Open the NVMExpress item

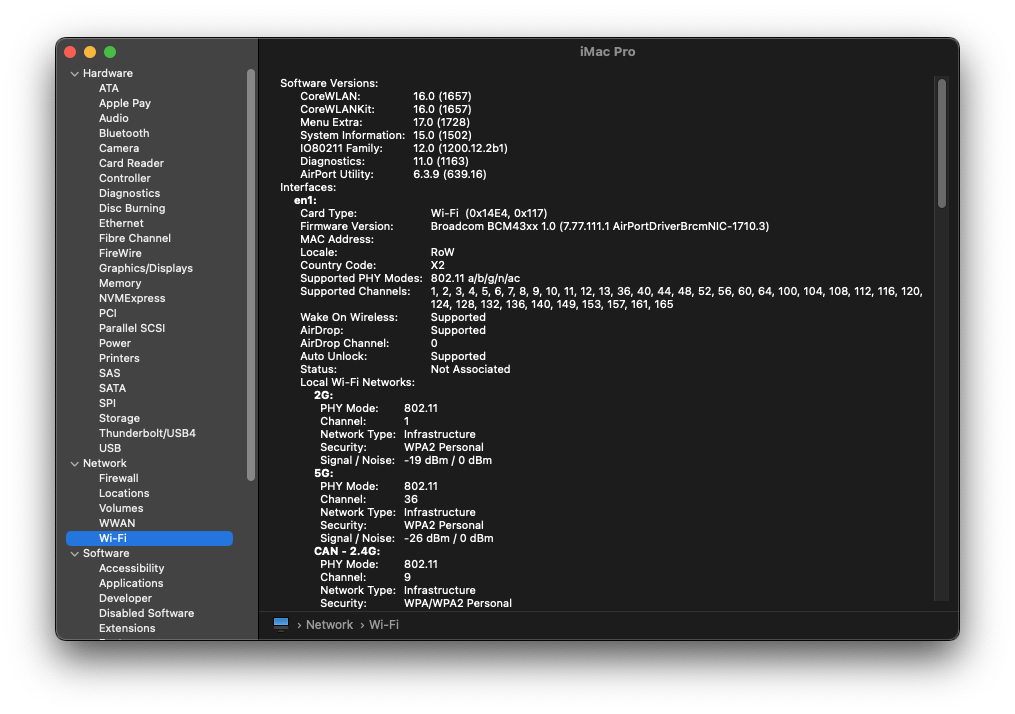132,298
